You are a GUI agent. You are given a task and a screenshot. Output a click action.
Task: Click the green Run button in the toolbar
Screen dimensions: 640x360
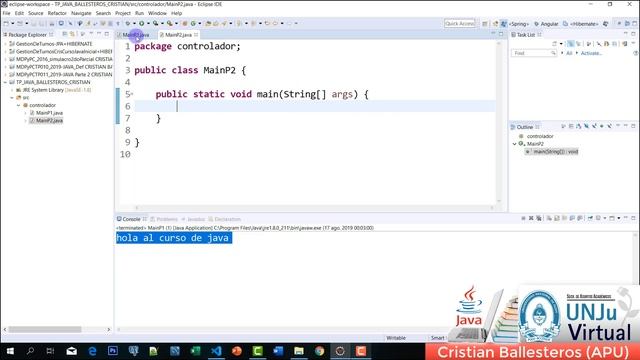(x=141, y=23)
